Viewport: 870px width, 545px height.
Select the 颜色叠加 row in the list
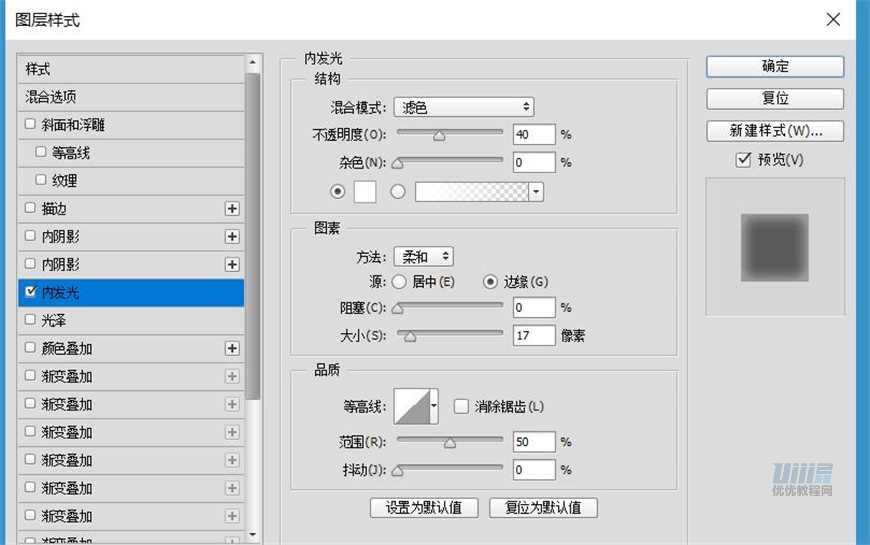(131, 349)
